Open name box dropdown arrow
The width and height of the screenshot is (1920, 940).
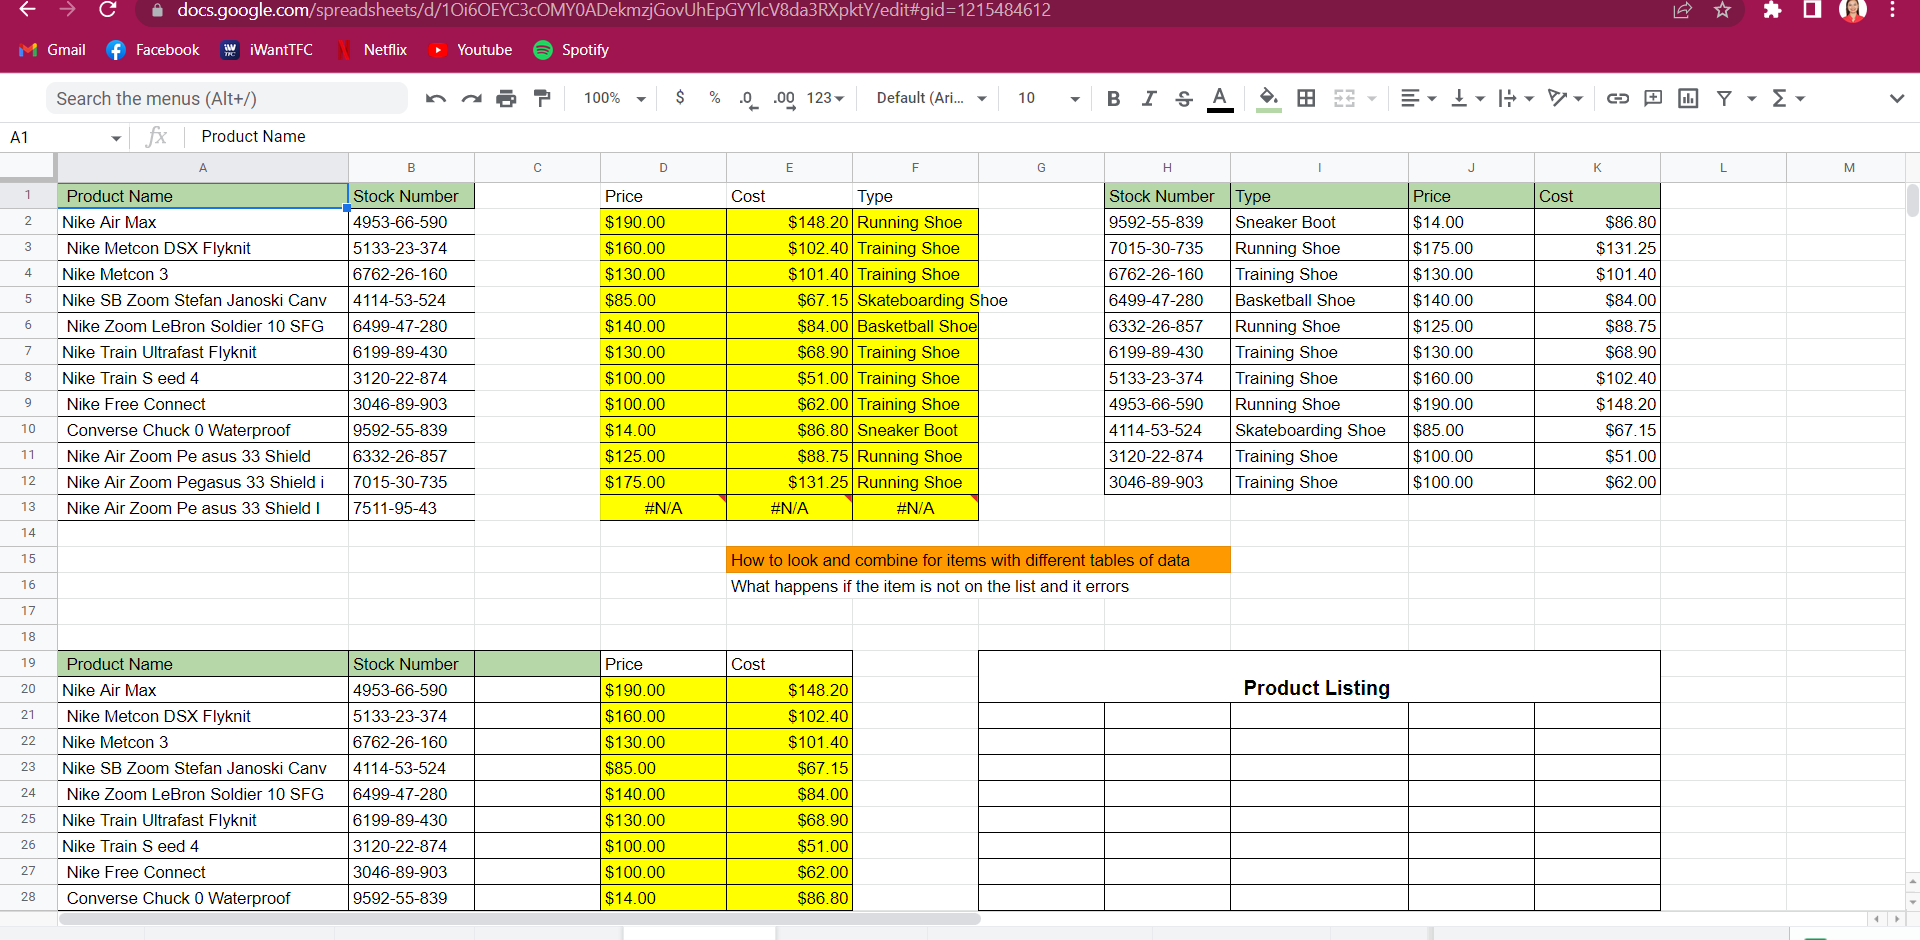[x=116, y=138]
